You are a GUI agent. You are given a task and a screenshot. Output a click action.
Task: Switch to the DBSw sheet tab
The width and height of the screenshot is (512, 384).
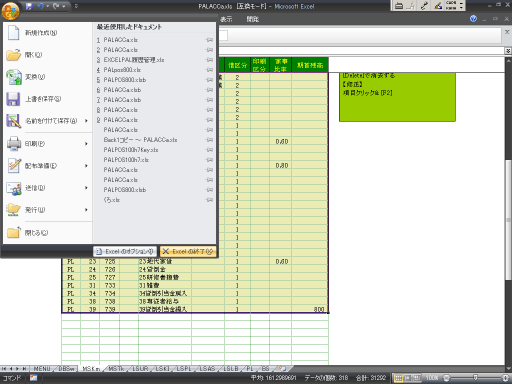tap(66, 369)
